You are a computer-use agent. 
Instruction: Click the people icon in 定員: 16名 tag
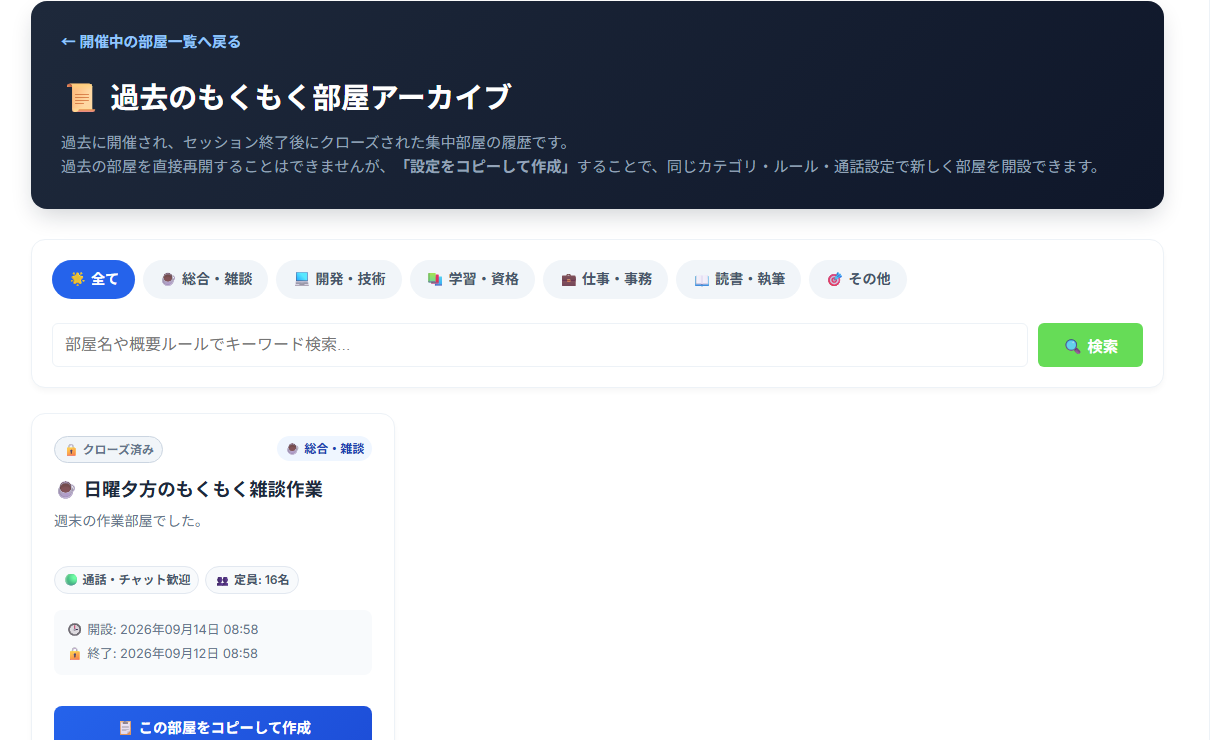coord(222,580)
